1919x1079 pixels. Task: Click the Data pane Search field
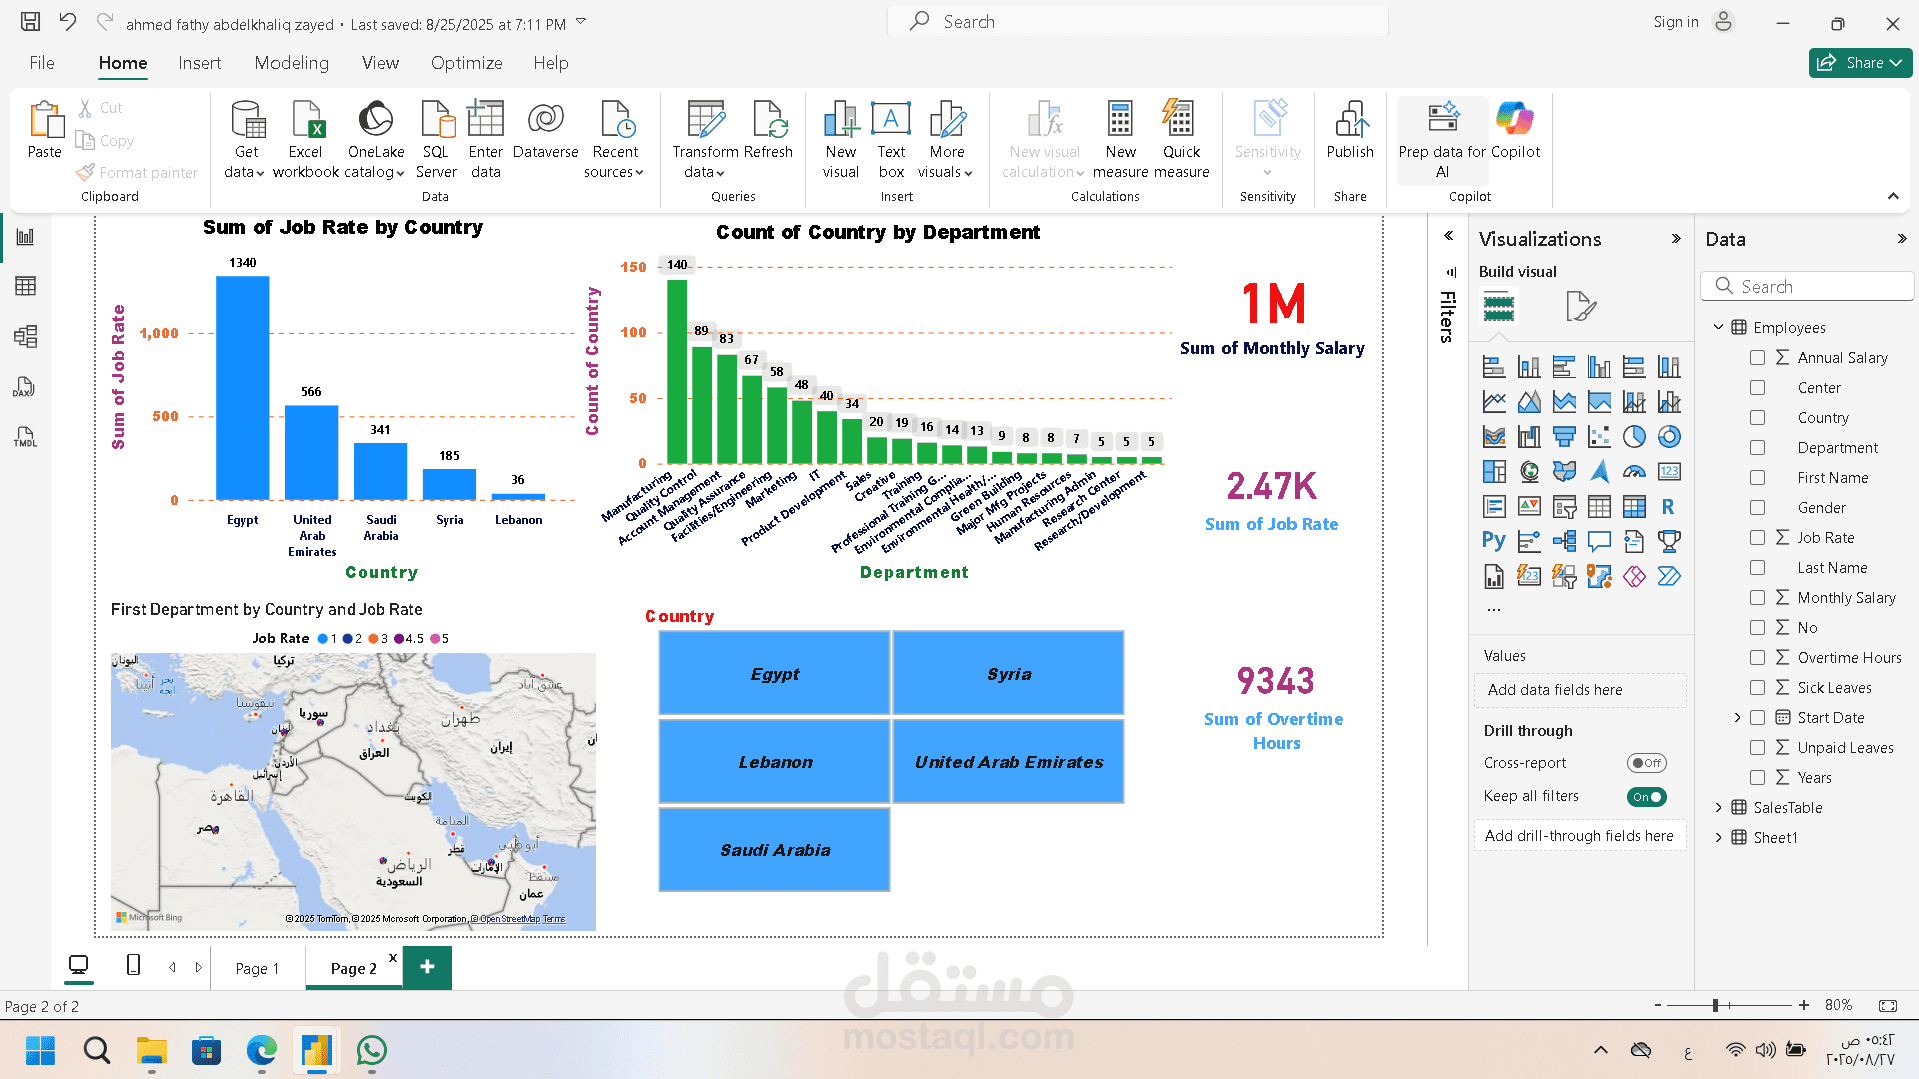tap(1807, 286)
